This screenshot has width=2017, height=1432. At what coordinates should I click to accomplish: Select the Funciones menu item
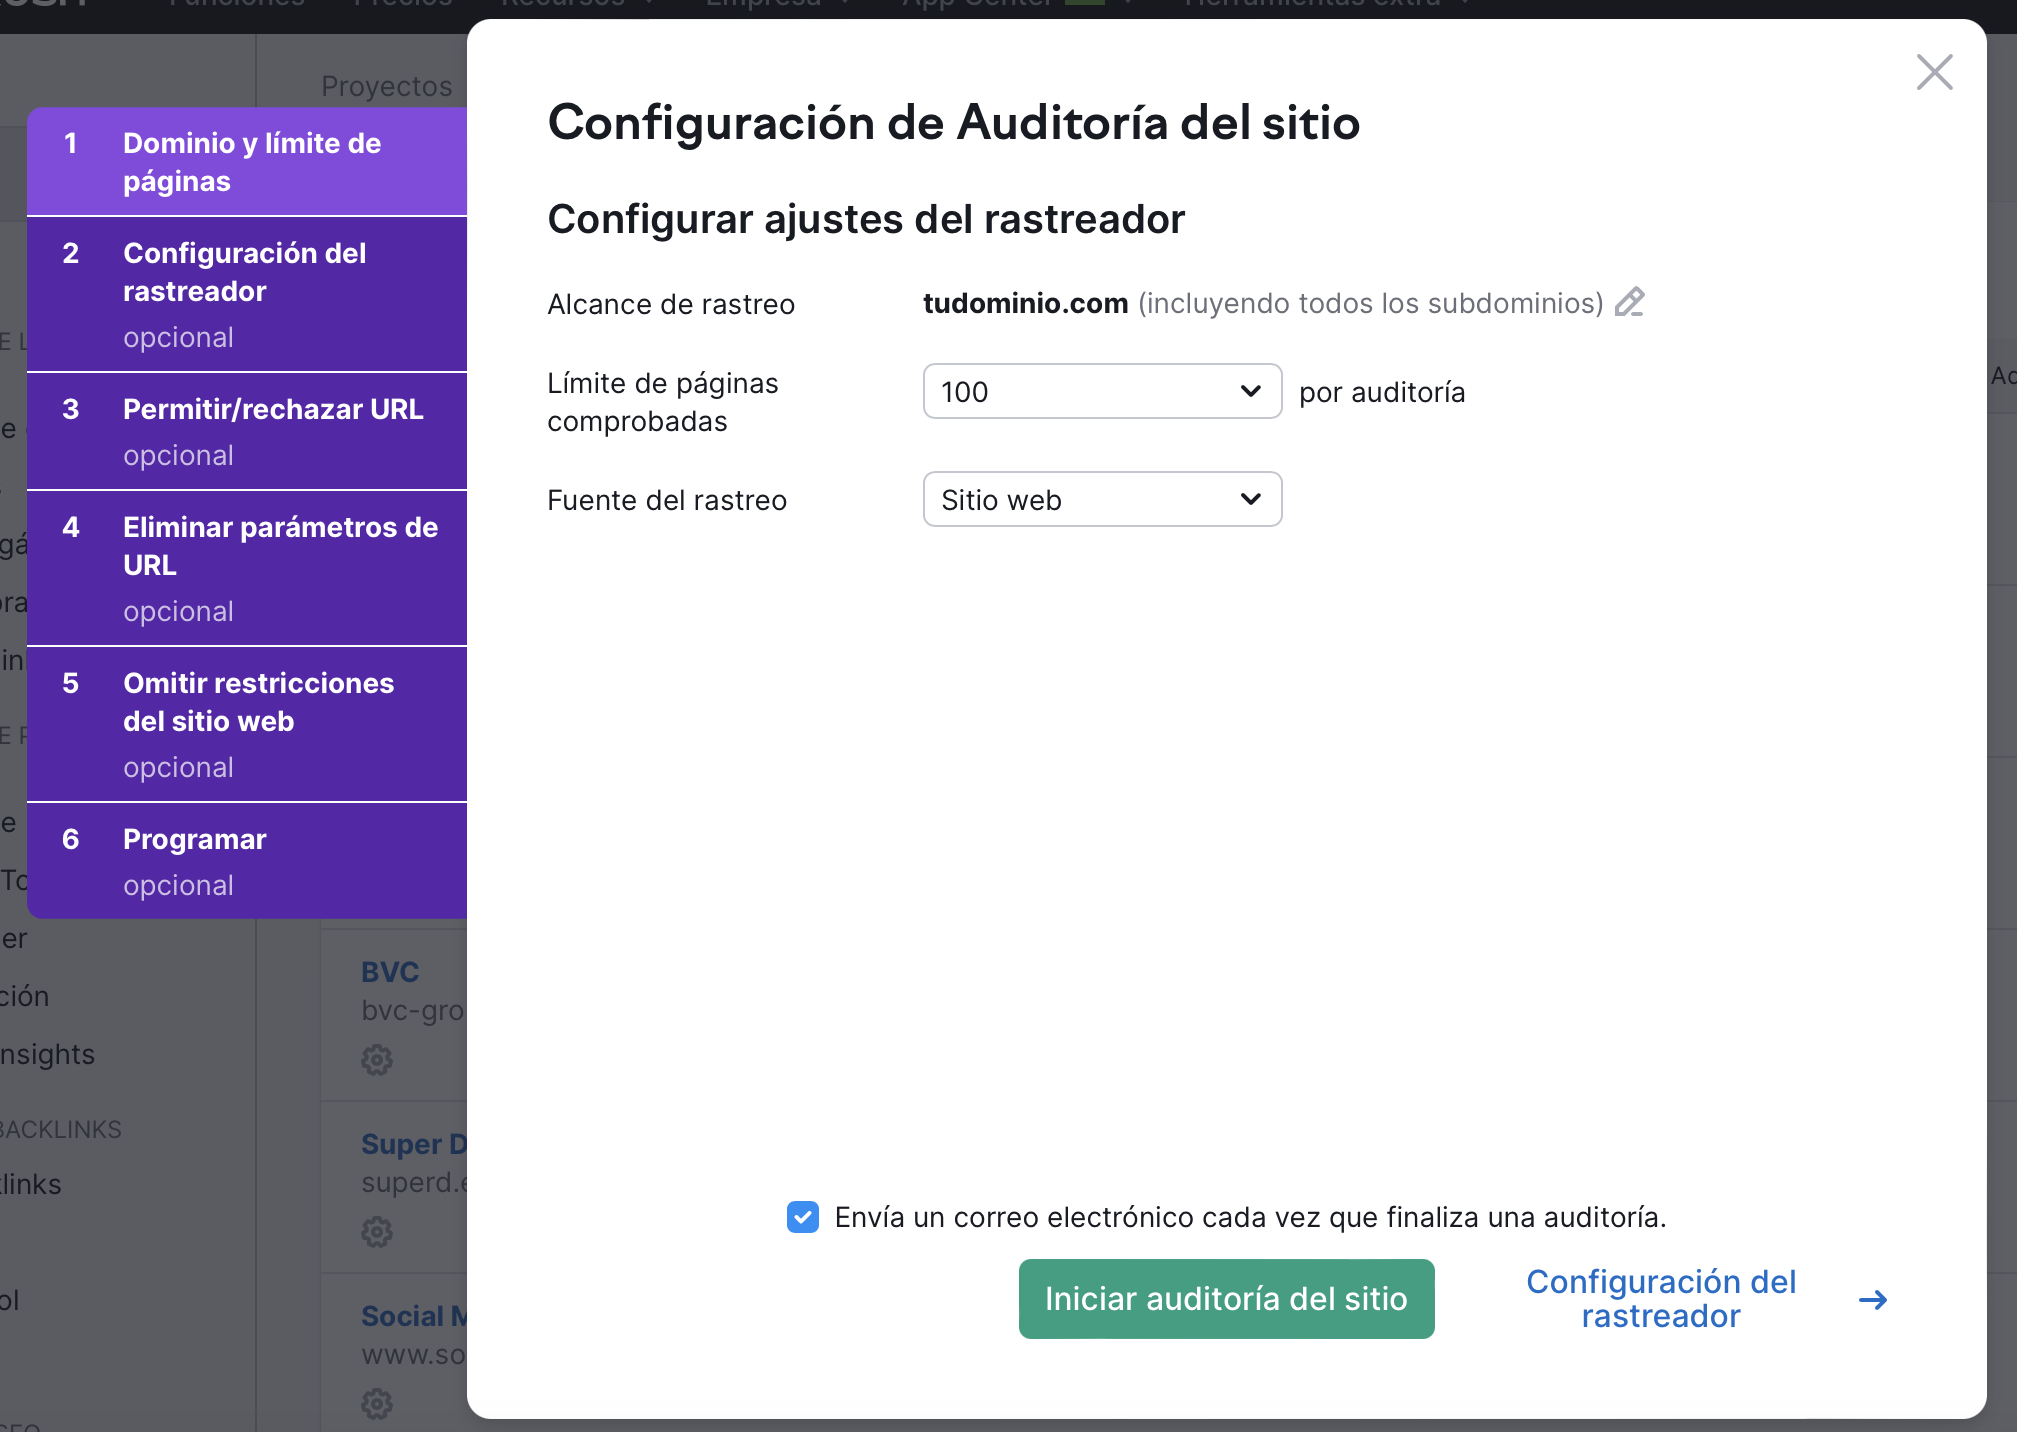click(x=232, y=4)
